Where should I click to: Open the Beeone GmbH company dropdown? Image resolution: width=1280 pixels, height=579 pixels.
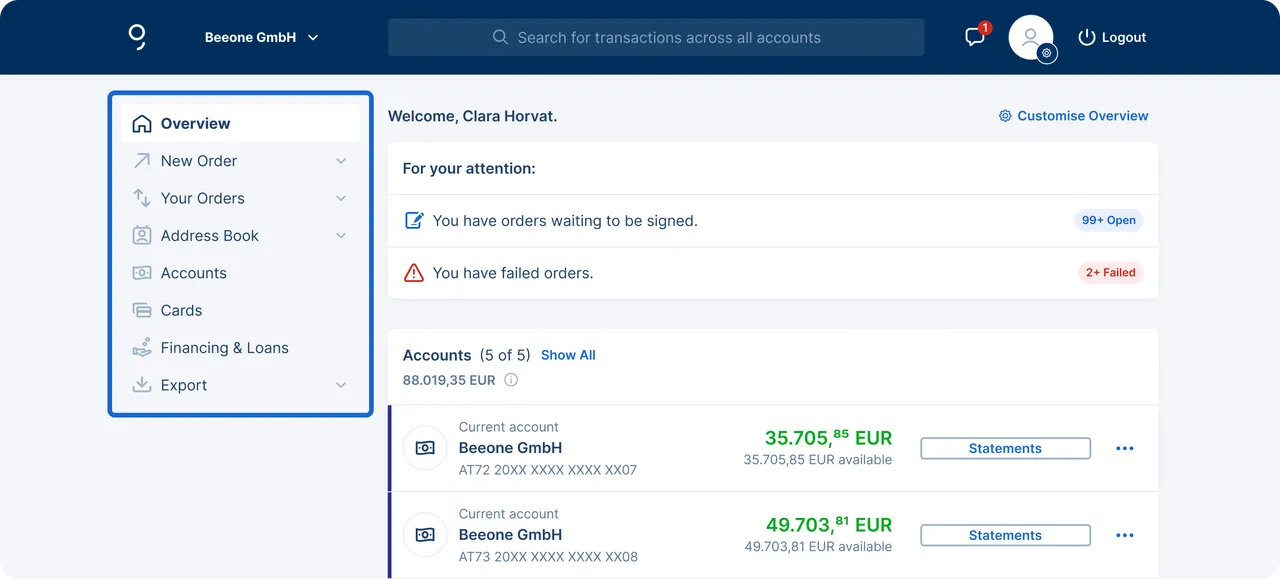click(x=262, y=37)
